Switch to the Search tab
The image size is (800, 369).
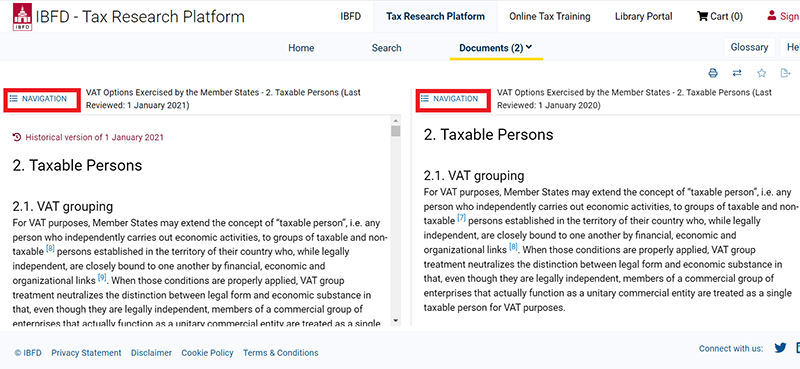386,47
